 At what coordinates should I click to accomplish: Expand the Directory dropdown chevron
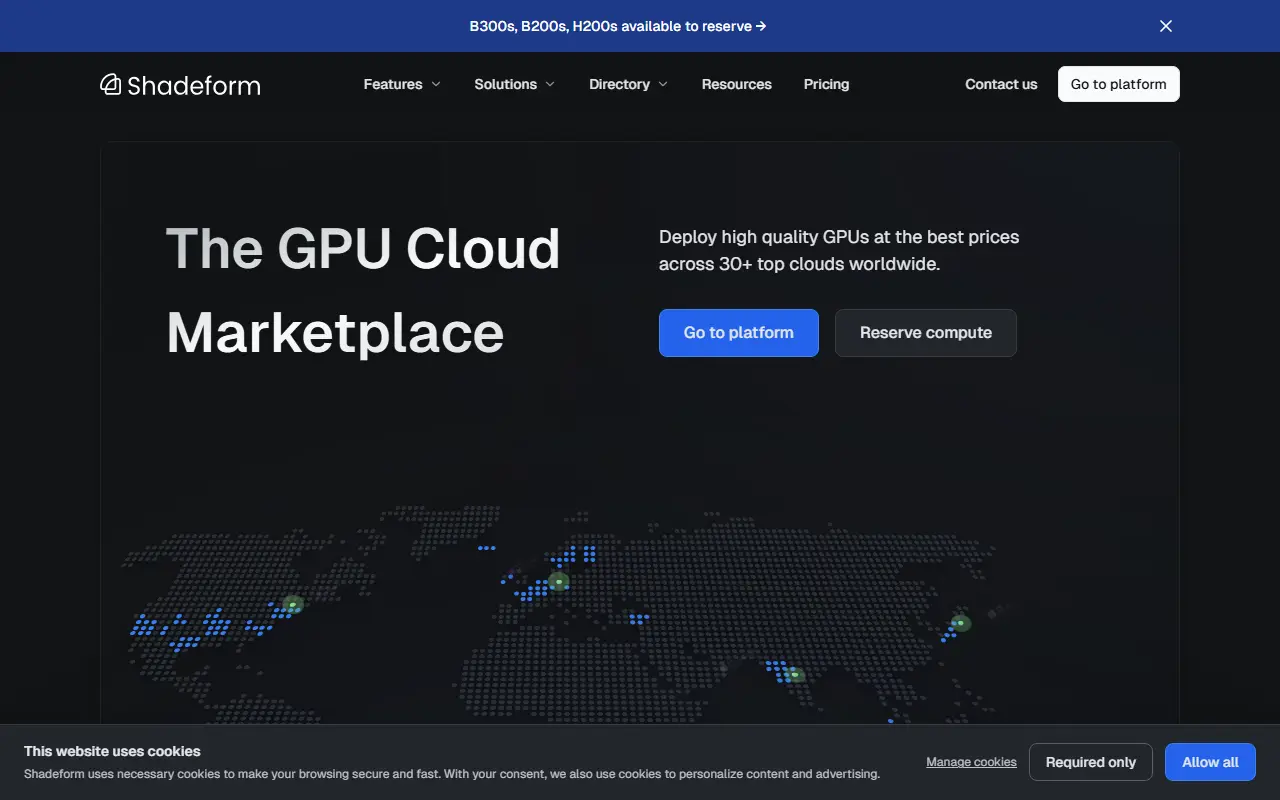pos(663,84)
